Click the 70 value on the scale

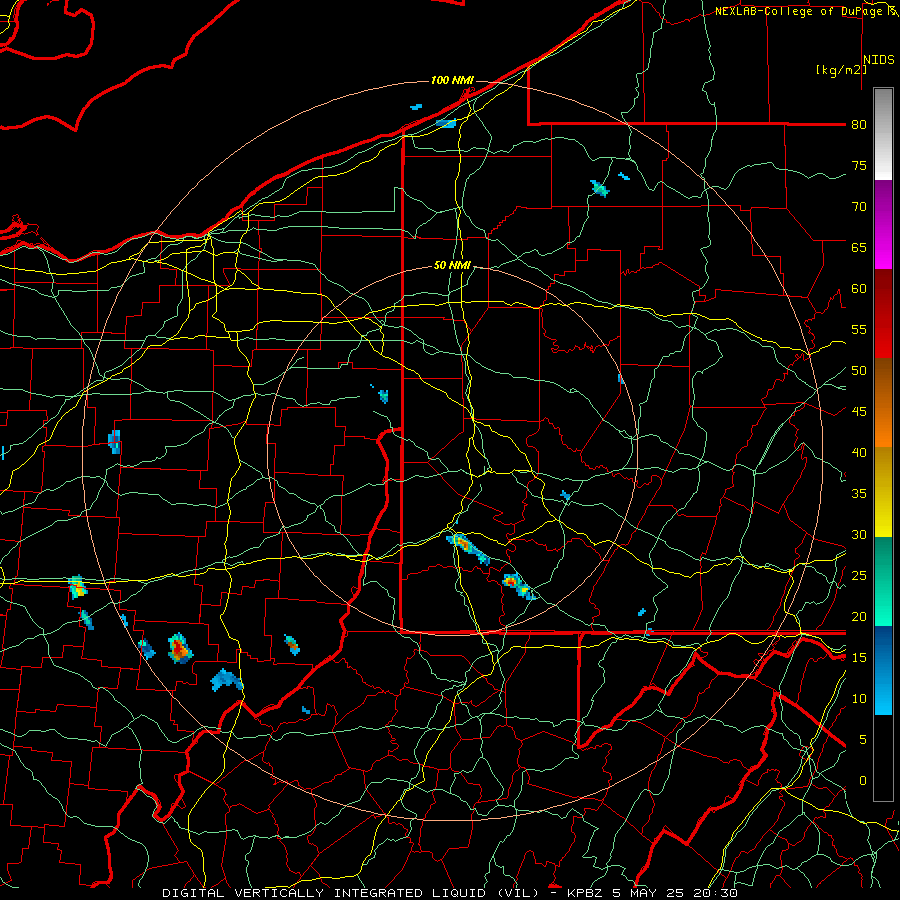tap(859, 207)
